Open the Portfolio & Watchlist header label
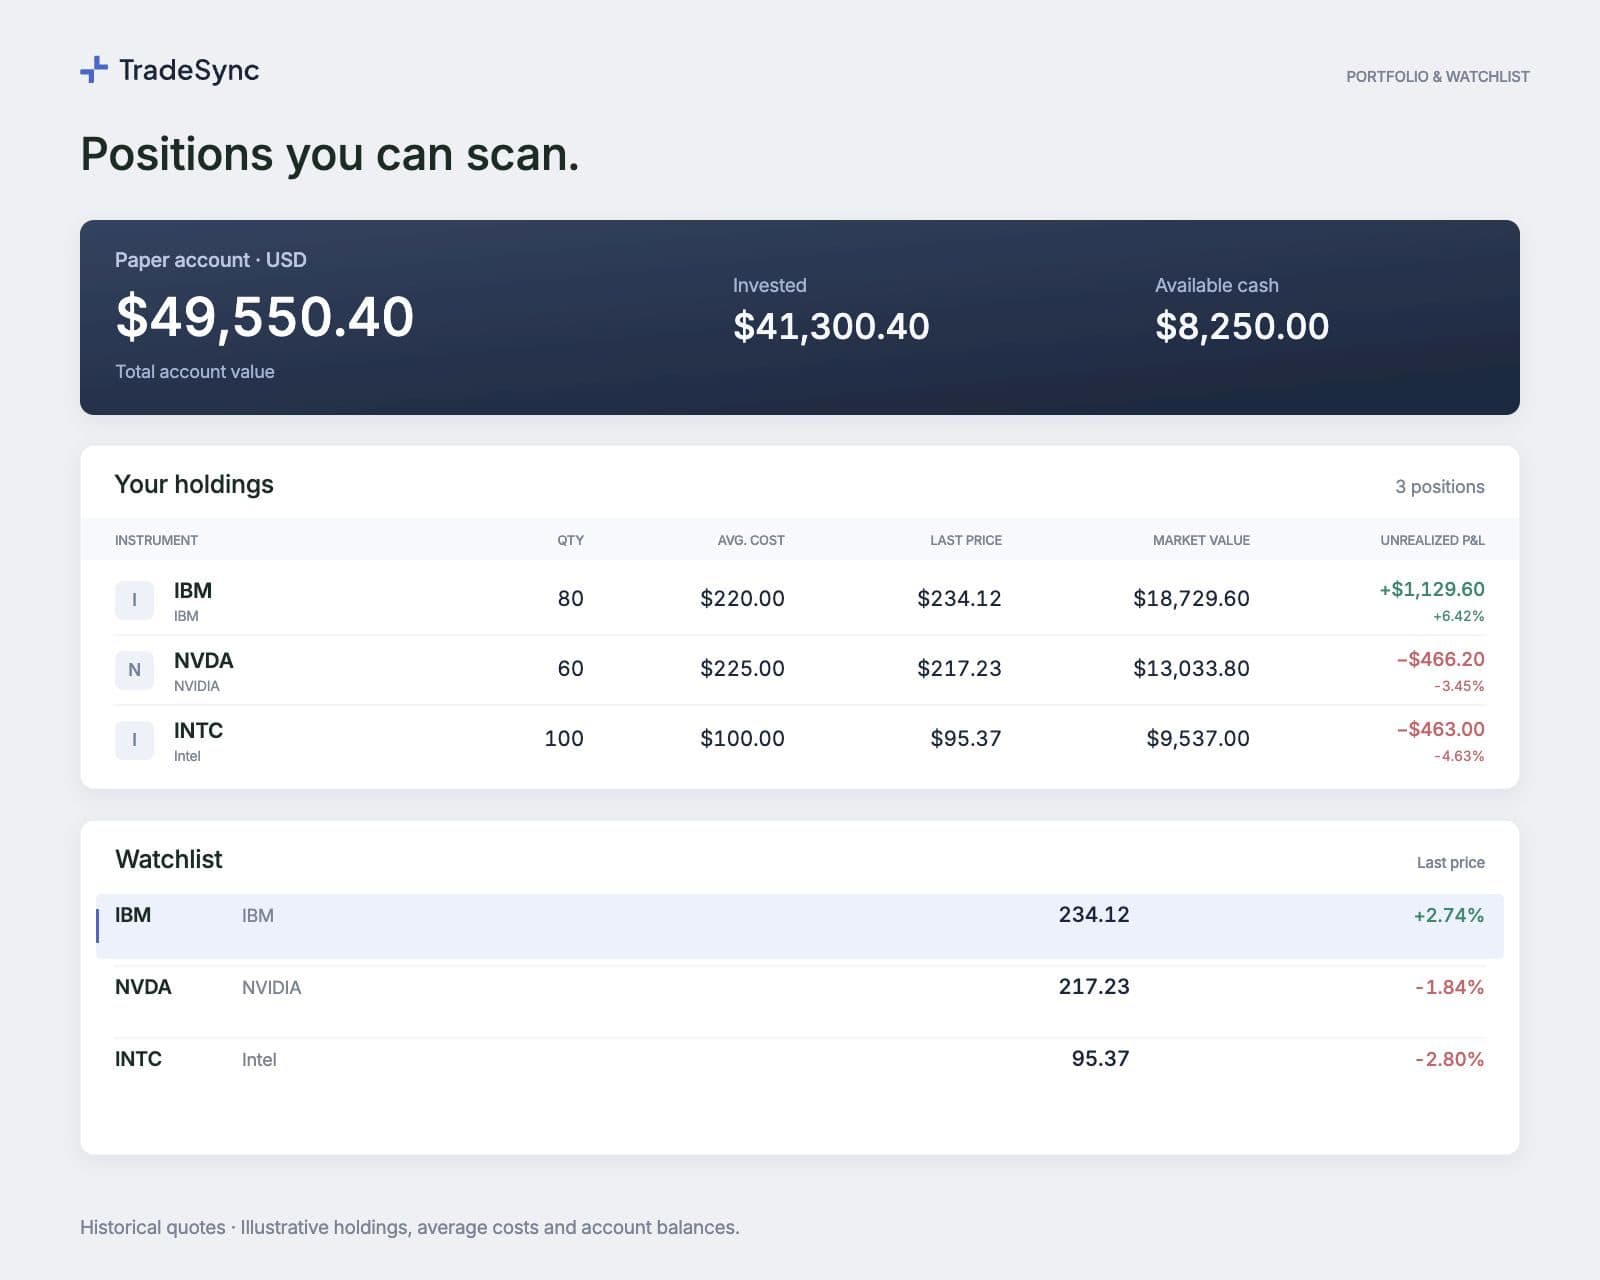1600x1280 pixels. (1437, 76)
